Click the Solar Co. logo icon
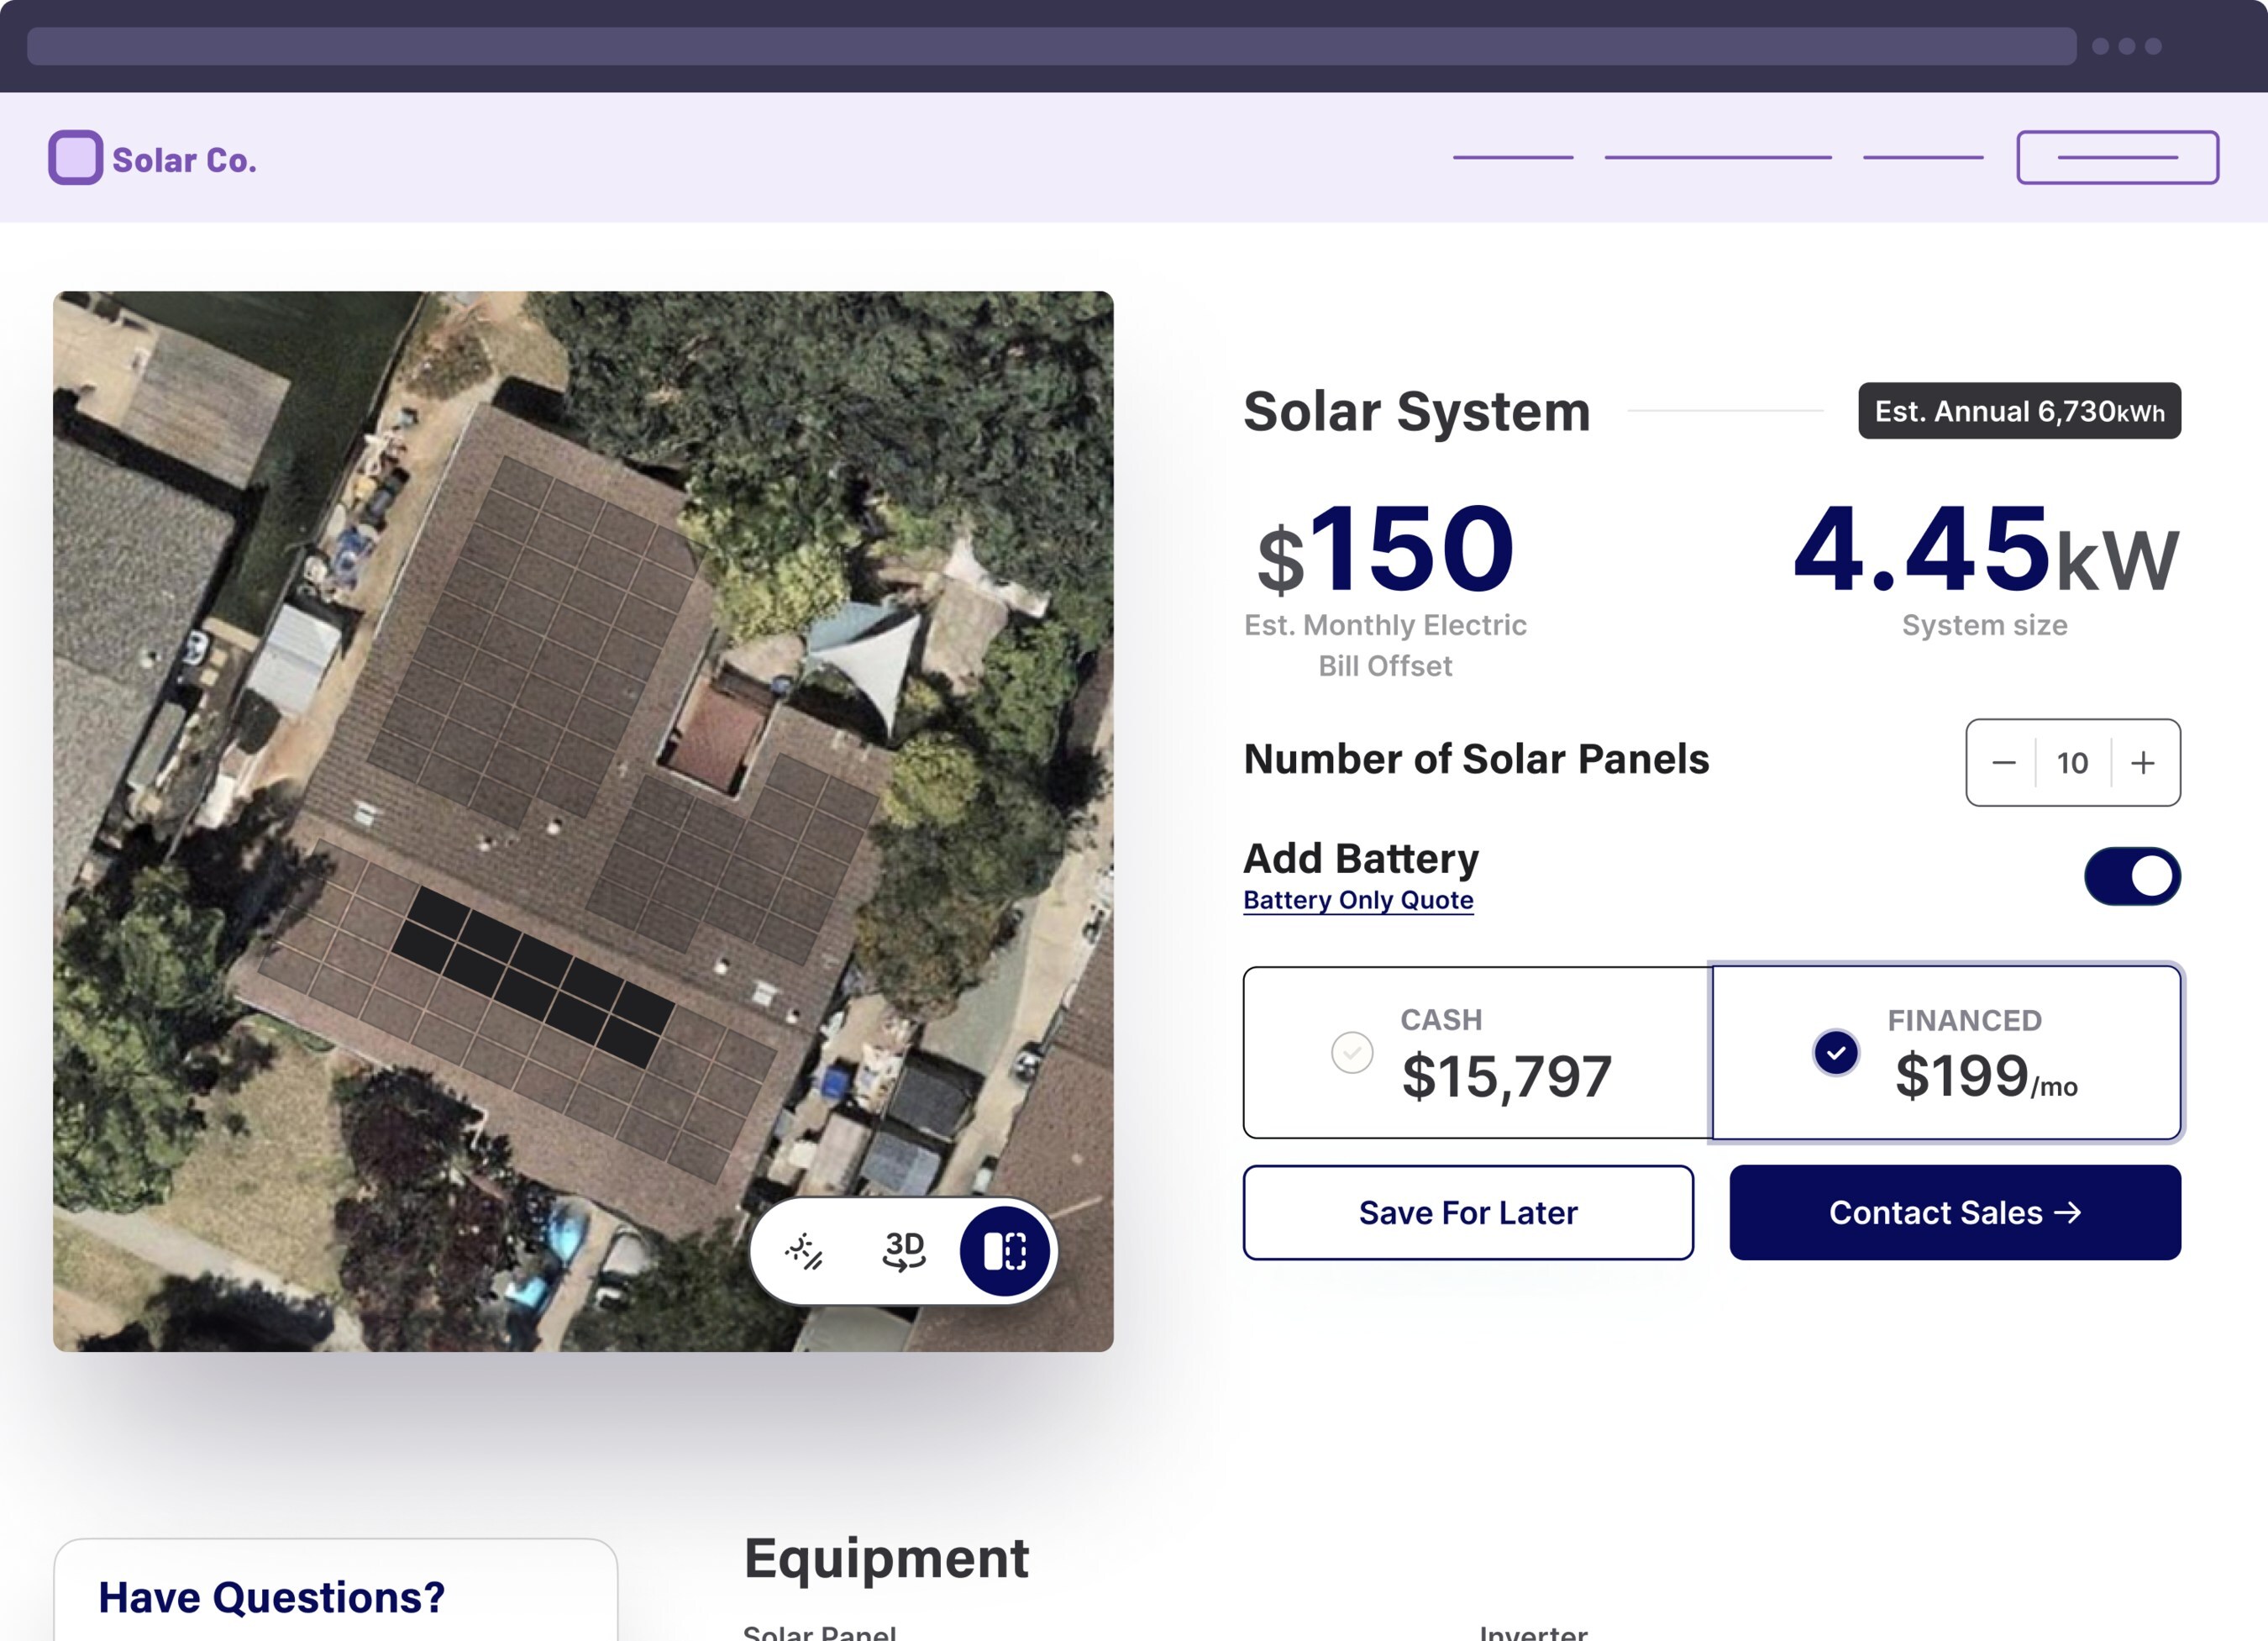 click(77, 159)
